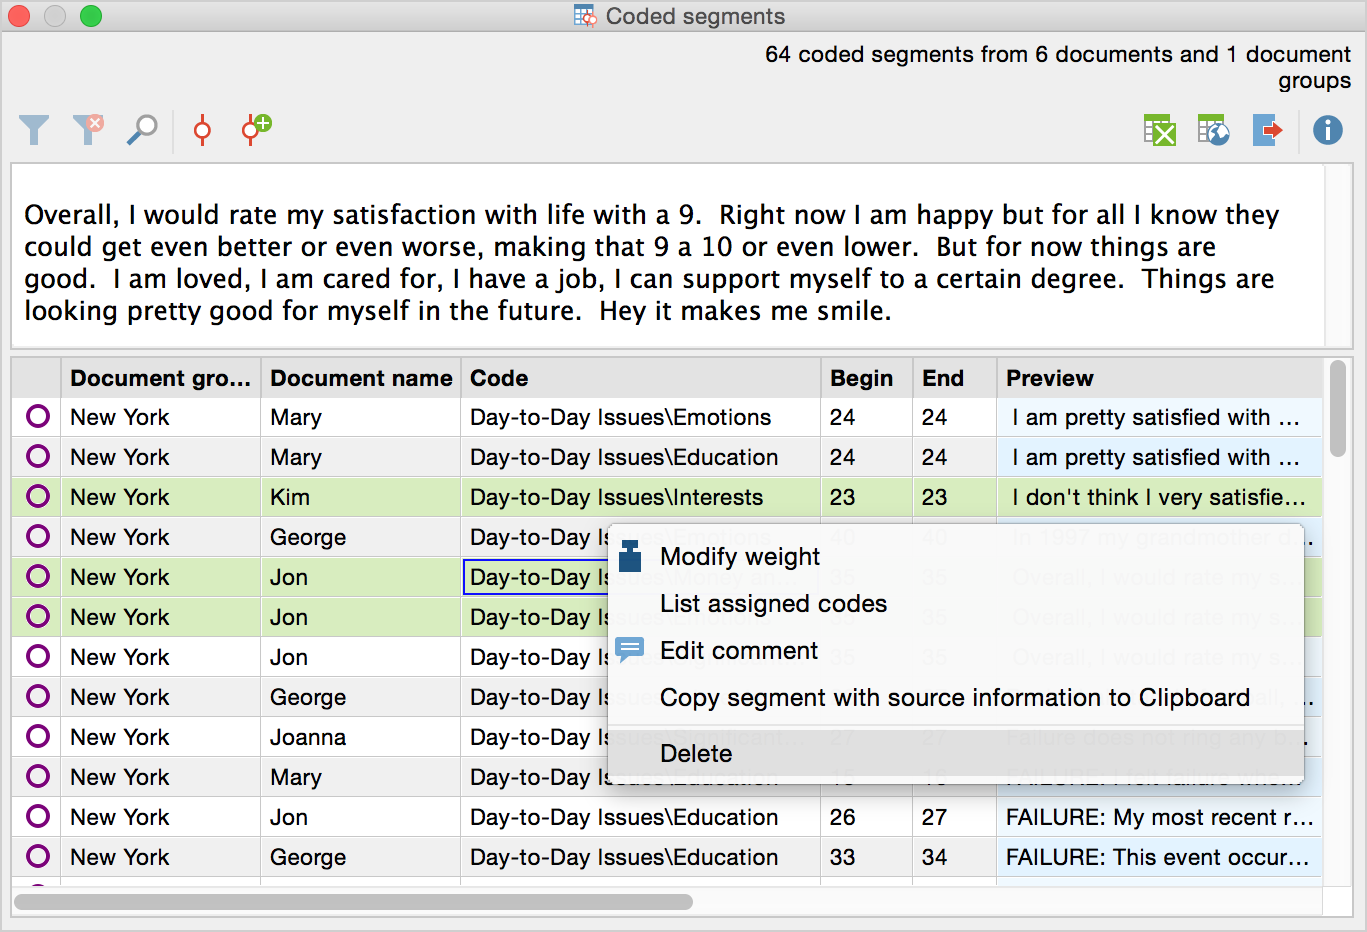Click the export arrow icon

tap(1267, 130)
